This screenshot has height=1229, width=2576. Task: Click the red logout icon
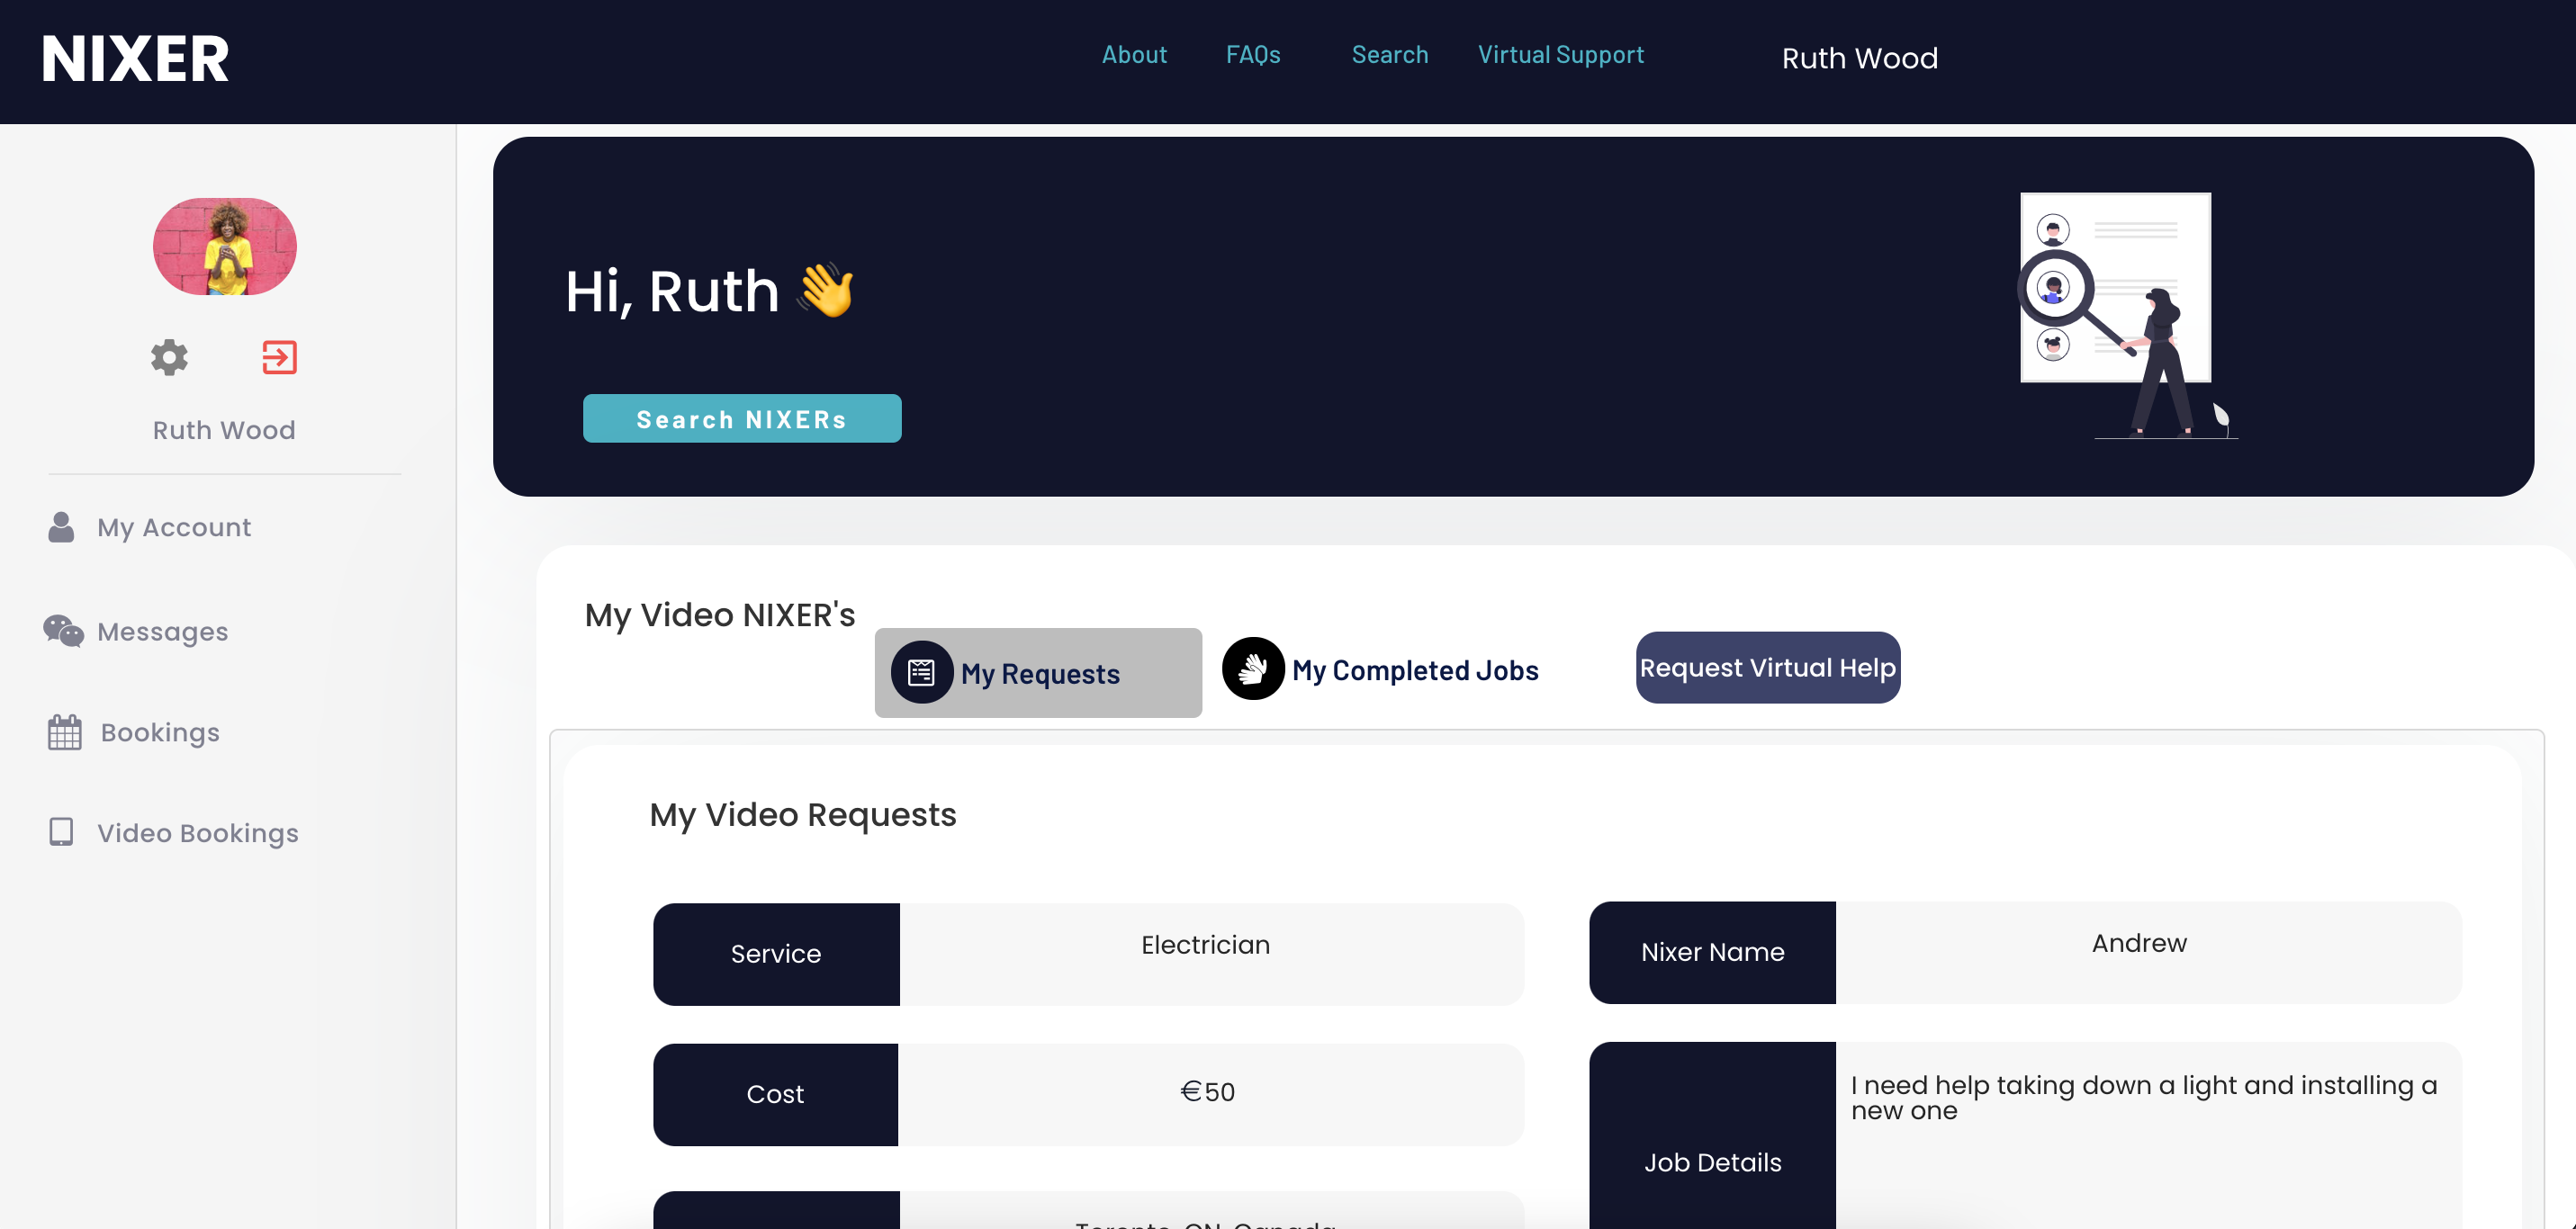click(x=279, y=357)
